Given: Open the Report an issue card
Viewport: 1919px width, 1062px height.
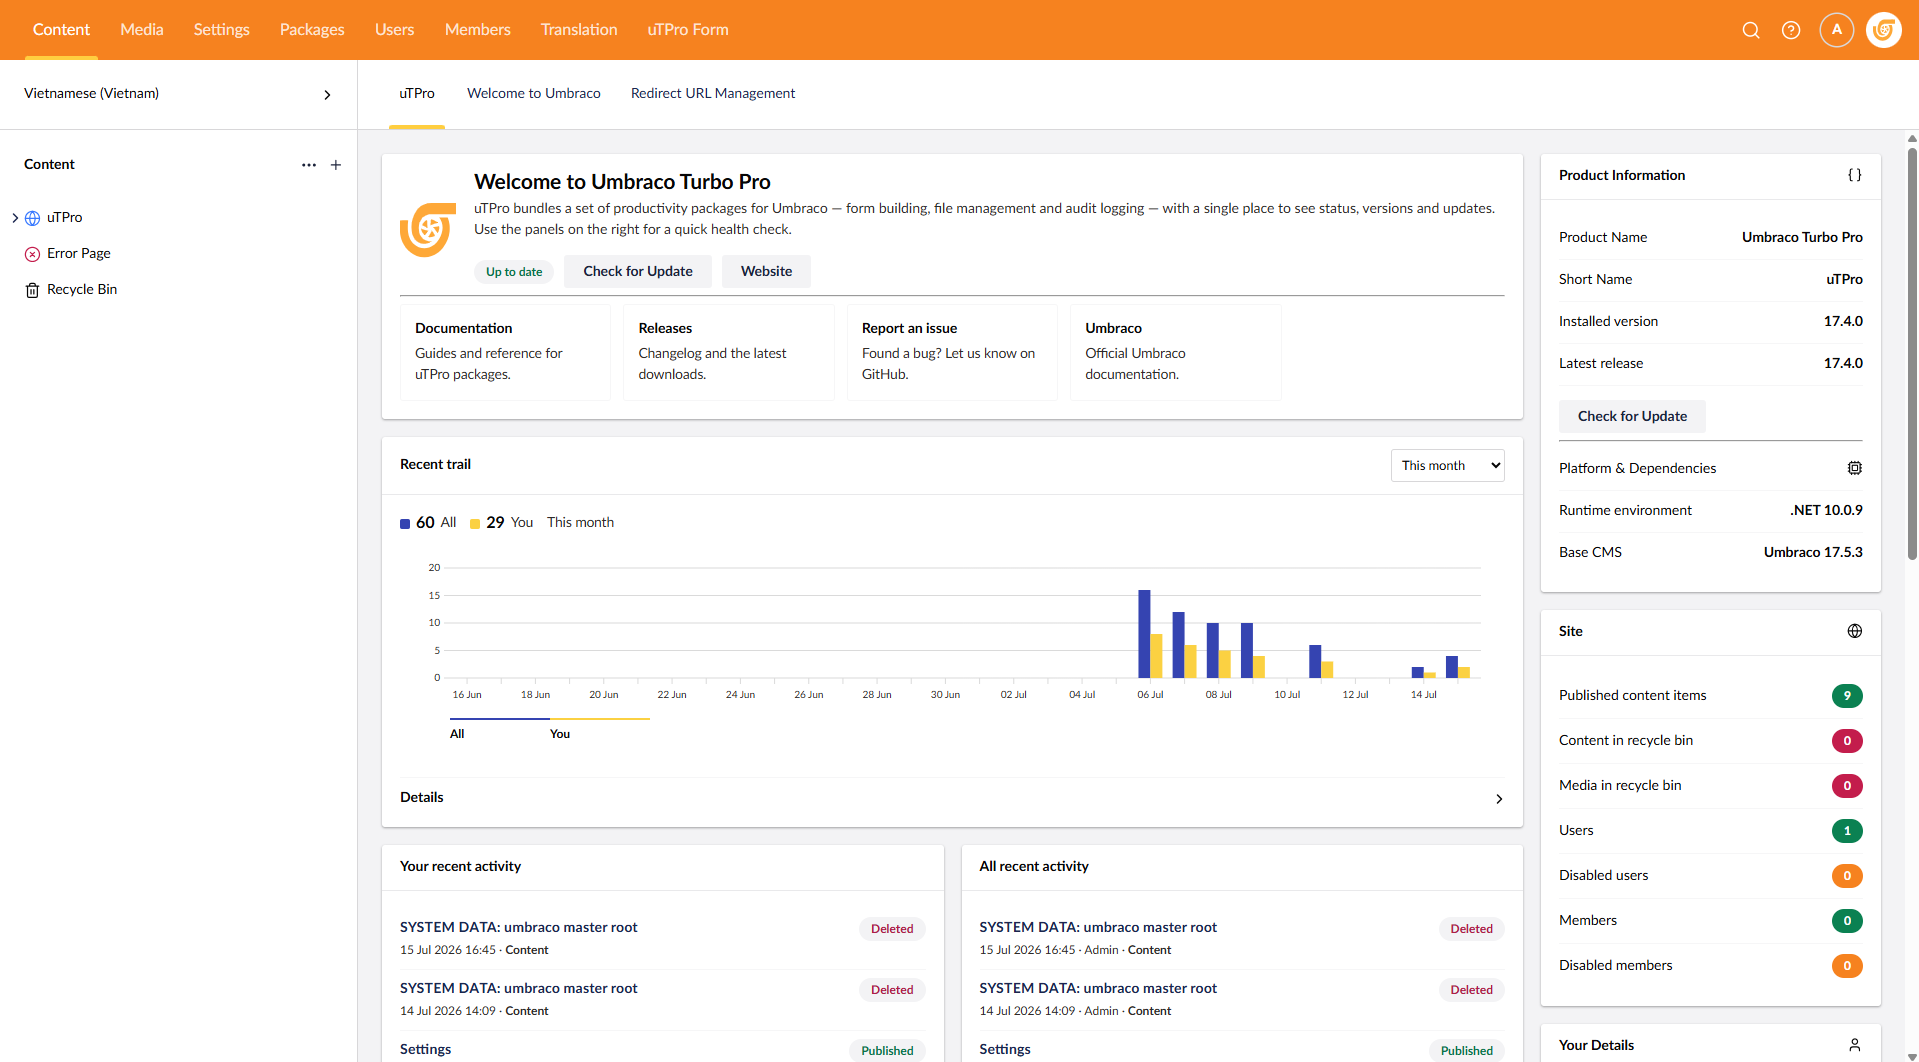Looking at the screenshot, I should click(x=952, y=352).
